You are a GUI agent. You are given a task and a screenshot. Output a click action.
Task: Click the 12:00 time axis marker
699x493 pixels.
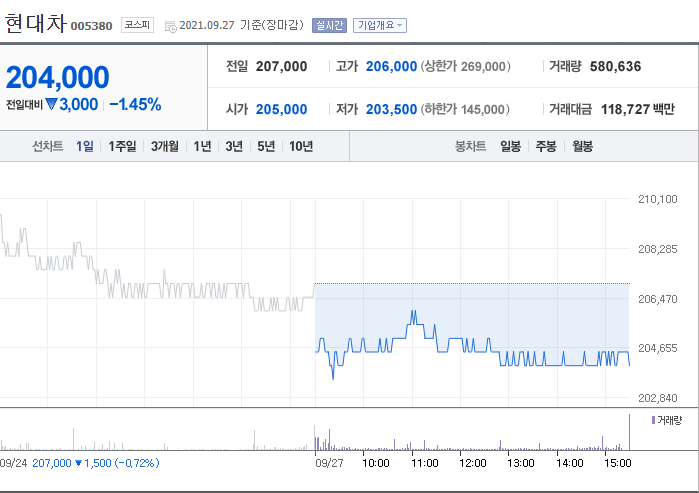tap(473, 463)
